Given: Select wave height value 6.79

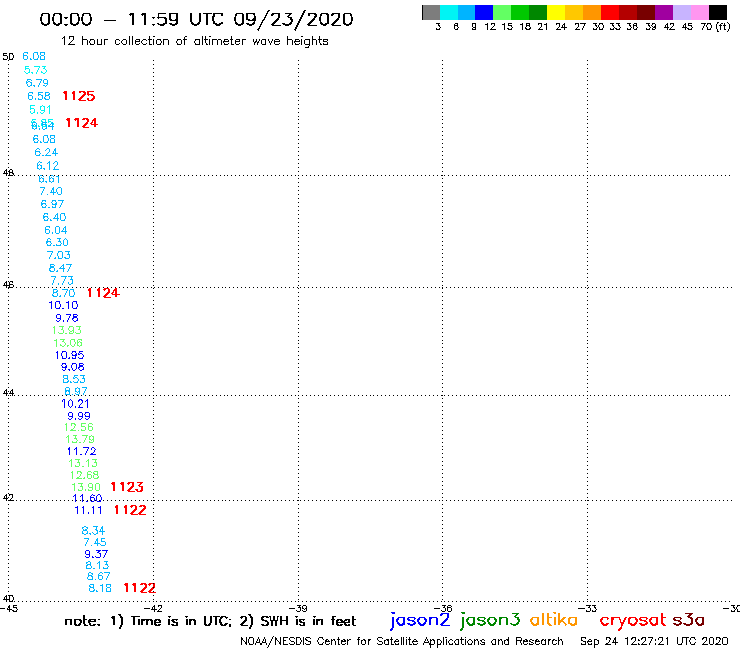Looking at the screenshot, I should (x=37, y=83).
